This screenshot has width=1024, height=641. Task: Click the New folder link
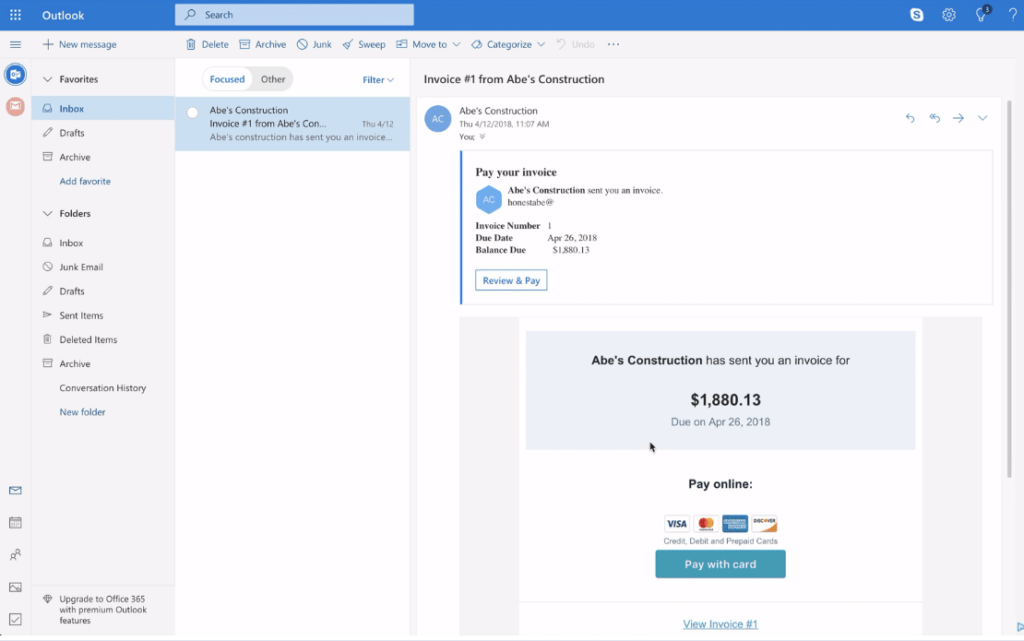[x=82, y=412]
